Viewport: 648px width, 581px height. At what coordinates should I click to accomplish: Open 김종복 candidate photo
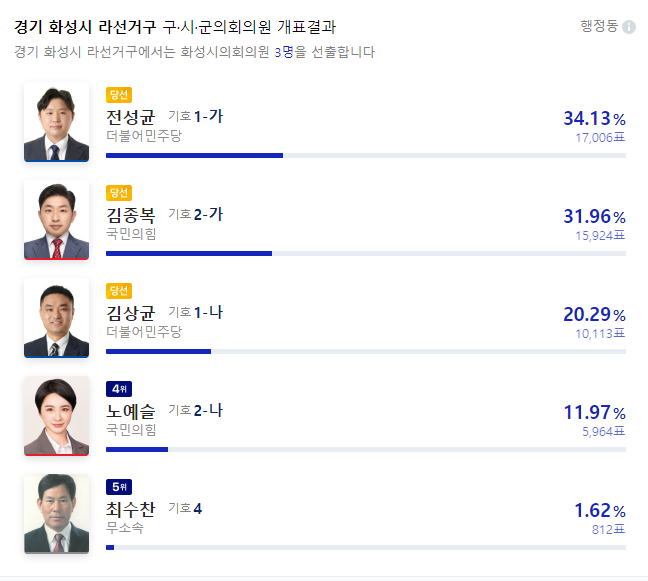56,220
